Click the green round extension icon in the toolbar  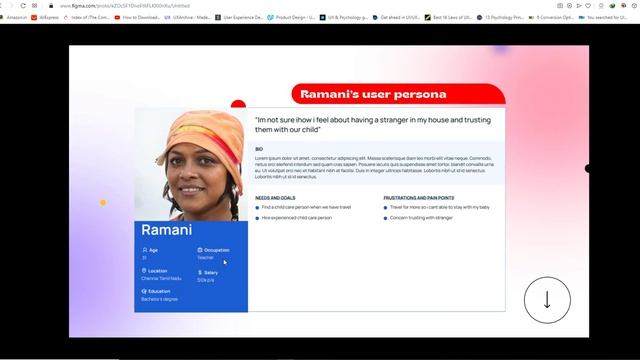click(x=612, y=6)
